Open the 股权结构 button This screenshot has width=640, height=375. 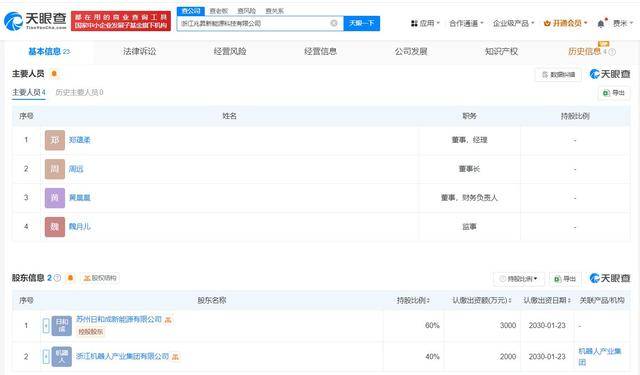100,278
